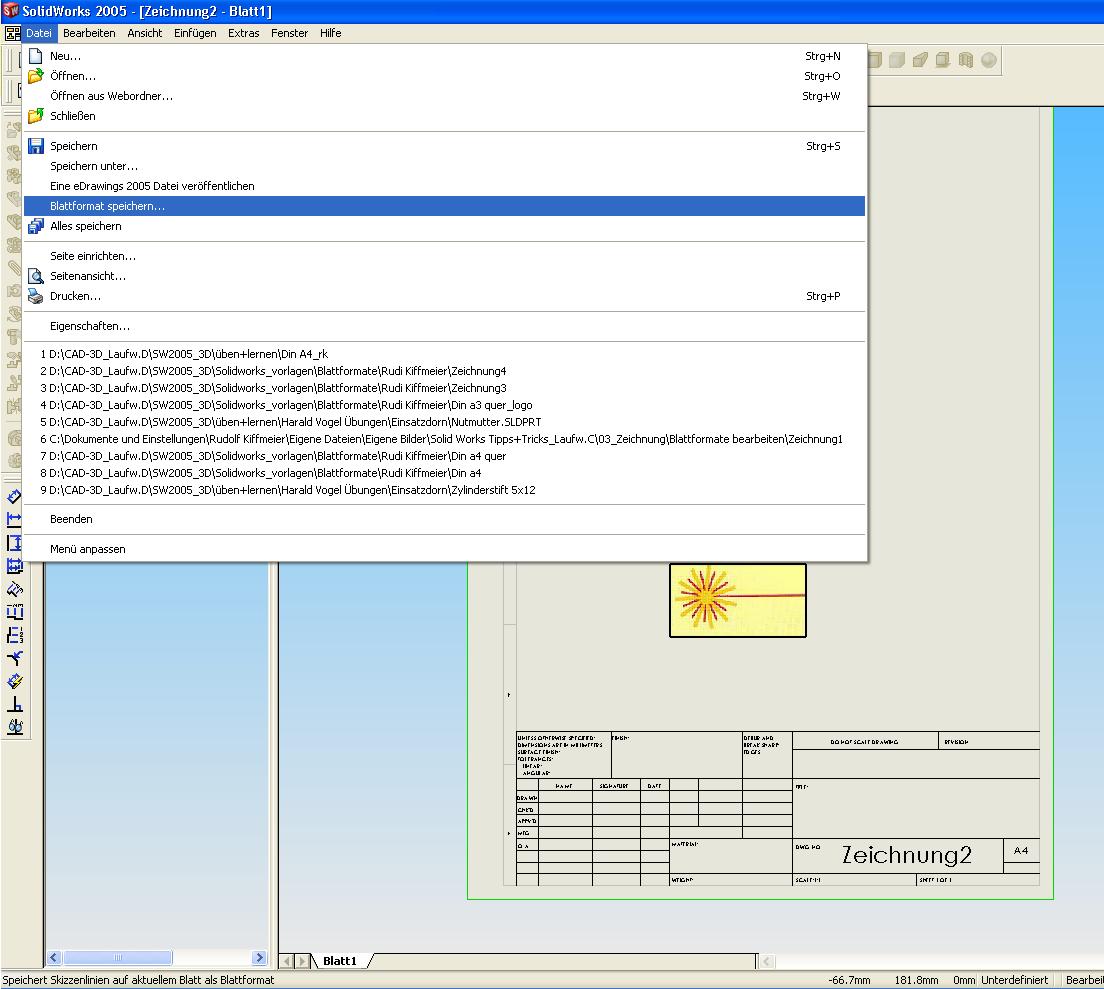
Task: Open the Hilfe menu
Action: [330, 33]
